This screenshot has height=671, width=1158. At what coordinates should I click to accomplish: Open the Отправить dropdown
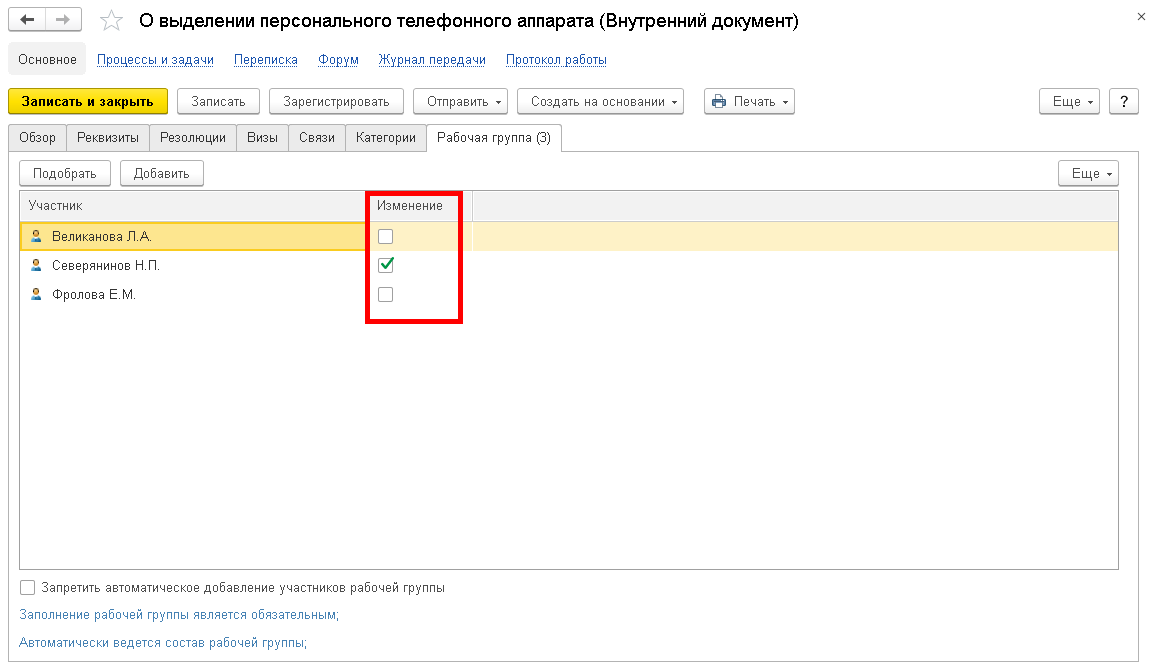pos(460,101)
